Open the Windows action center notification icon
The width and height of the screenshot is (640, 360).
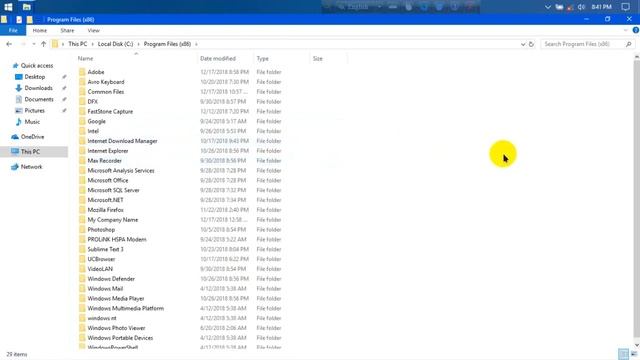point(625,7)
